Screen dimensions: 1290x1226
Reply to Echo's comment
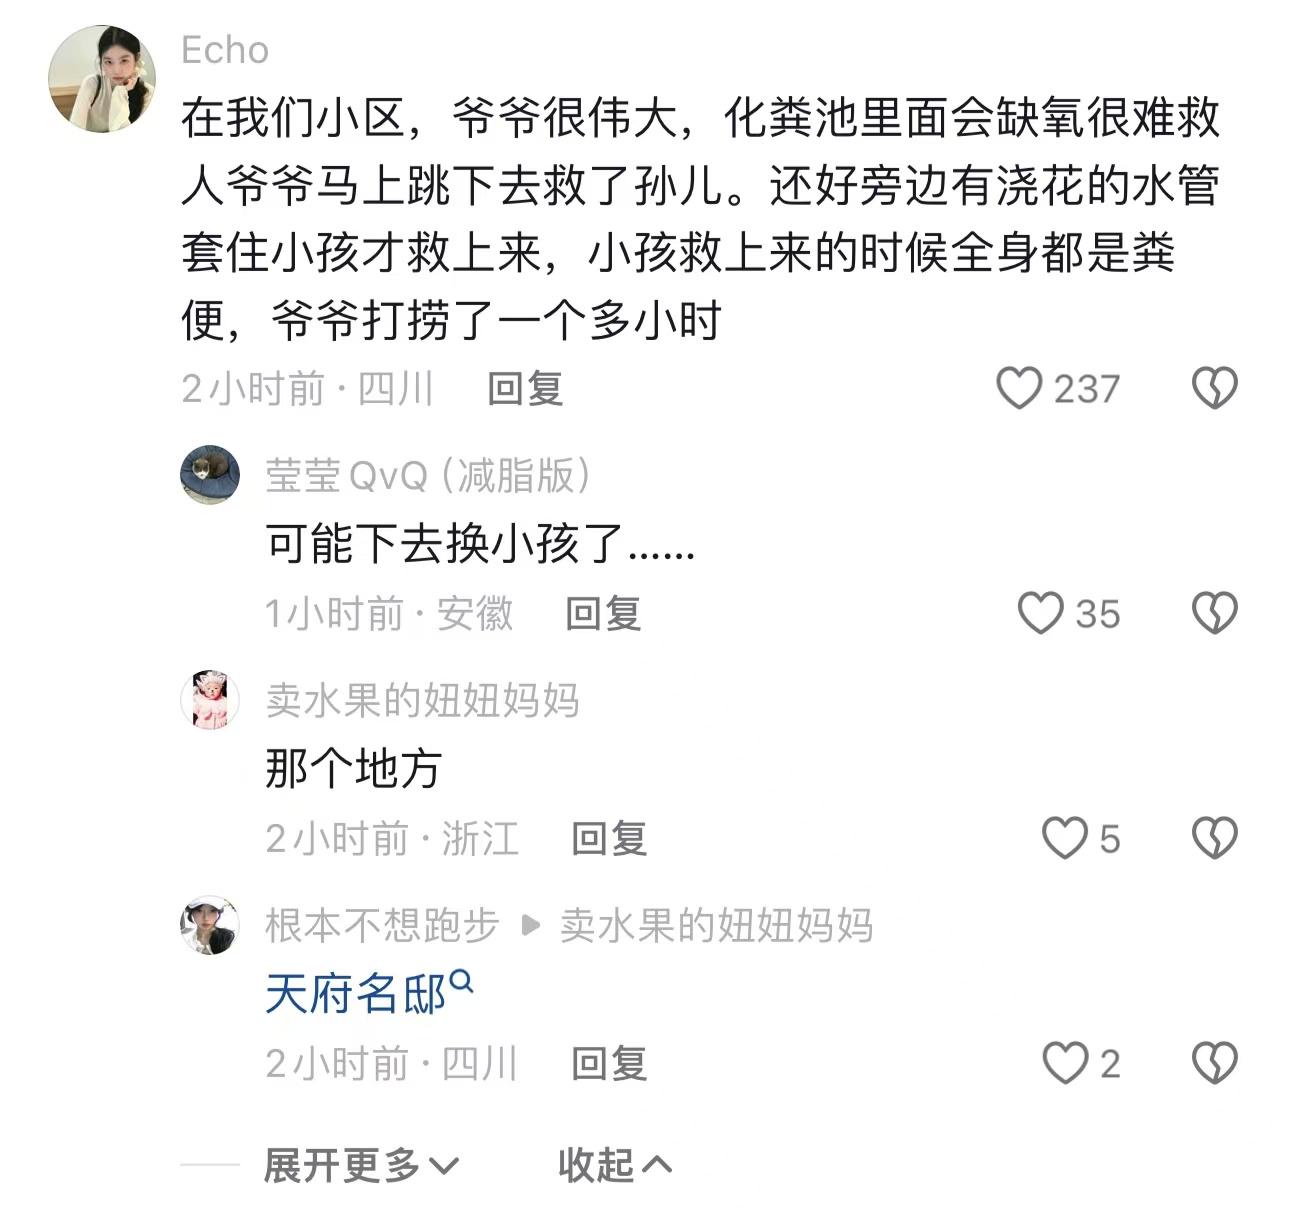525,388
